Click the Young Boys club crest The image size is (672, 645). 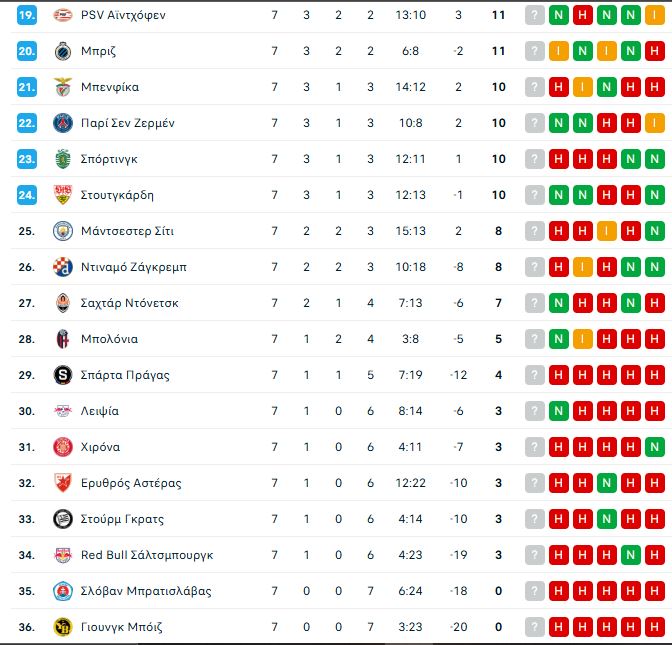(x=63, y=627)
